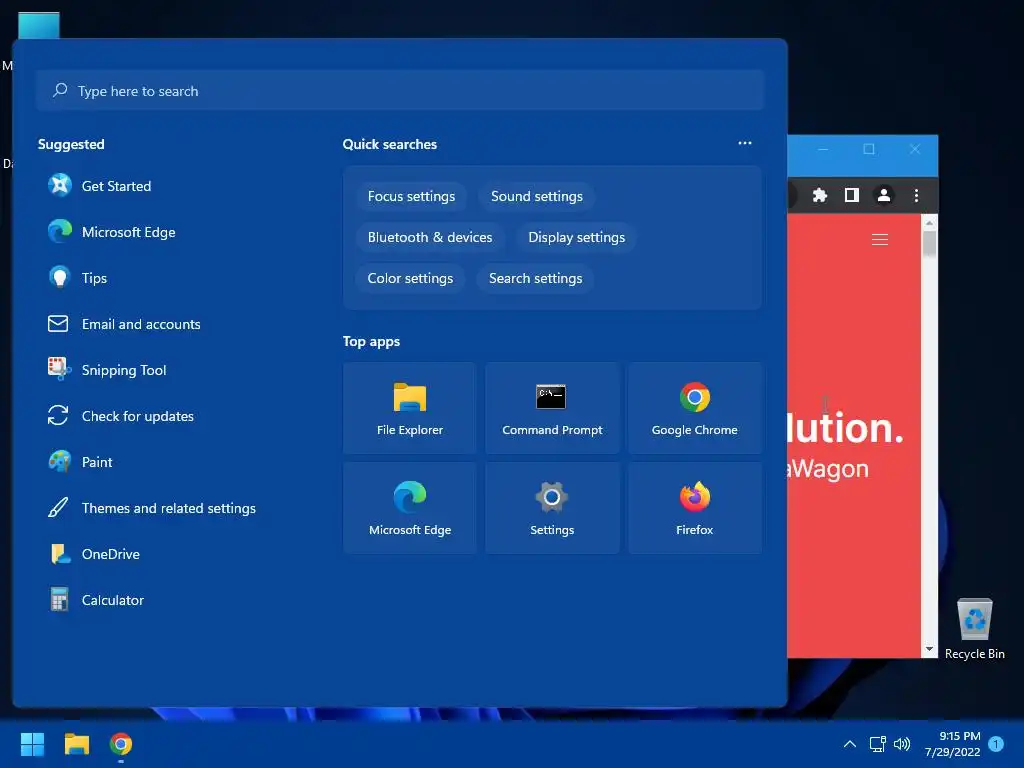Close the Chrome window
1024x768 pixels.
[915, 149]
